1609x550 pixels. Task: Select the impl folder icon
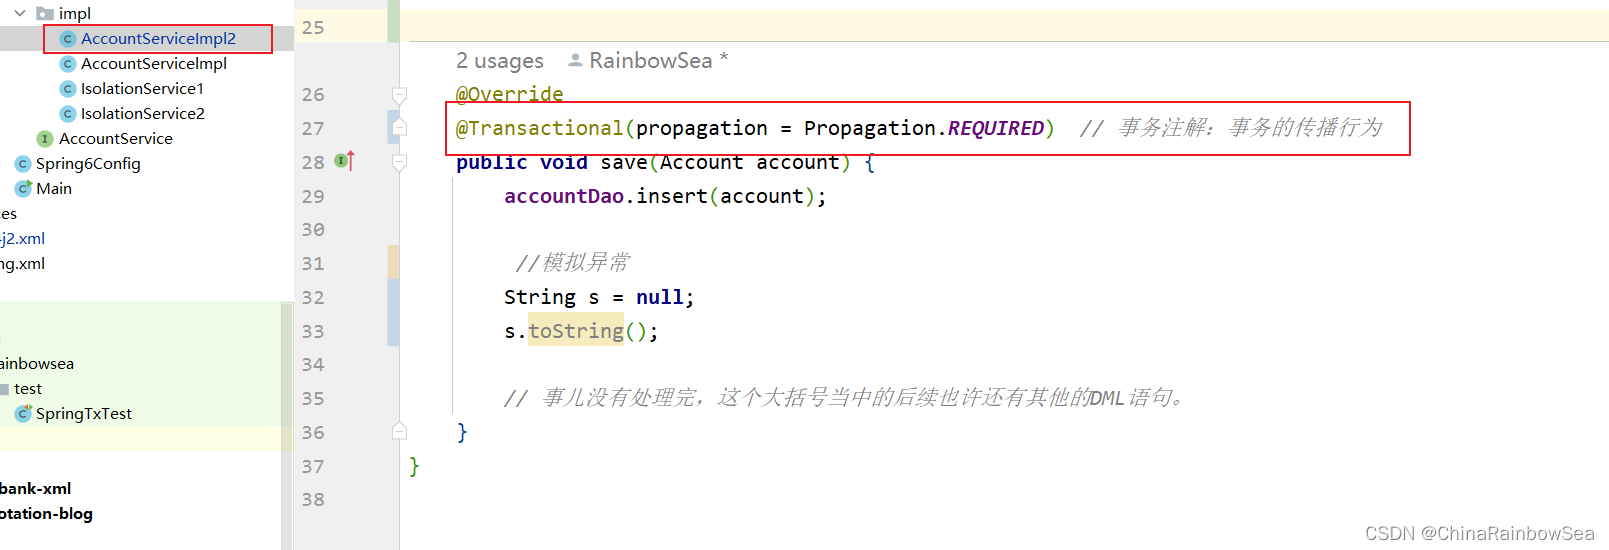point(44,13)
